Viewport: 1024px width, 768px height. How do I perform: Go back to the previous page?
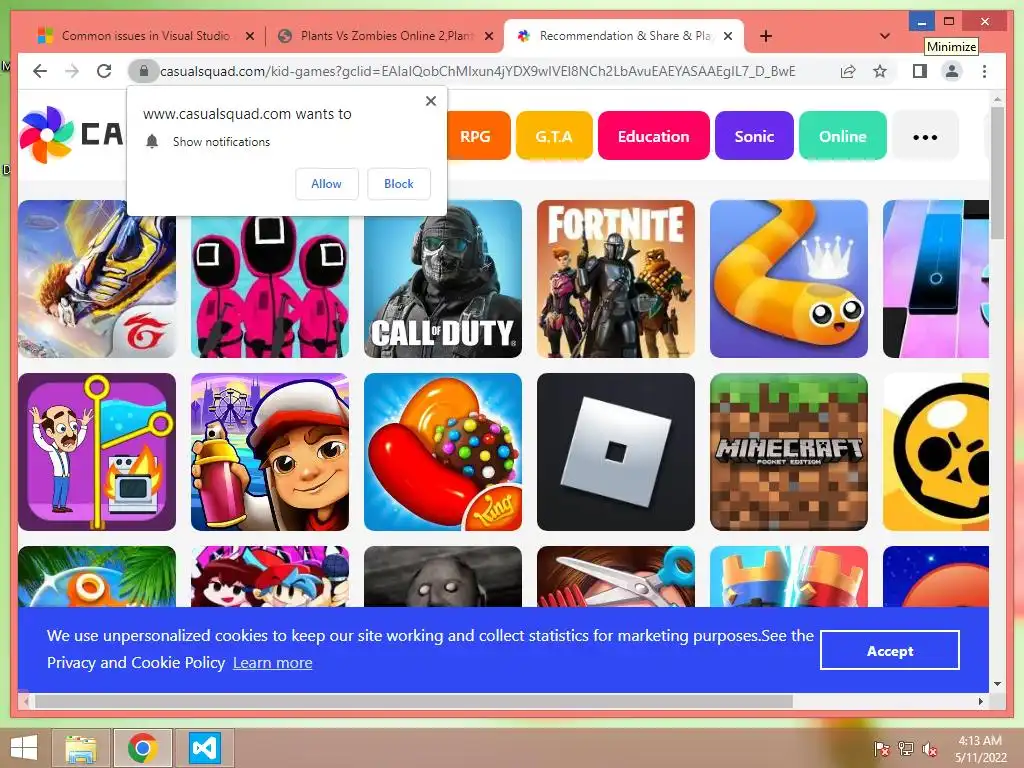(40, 71)
